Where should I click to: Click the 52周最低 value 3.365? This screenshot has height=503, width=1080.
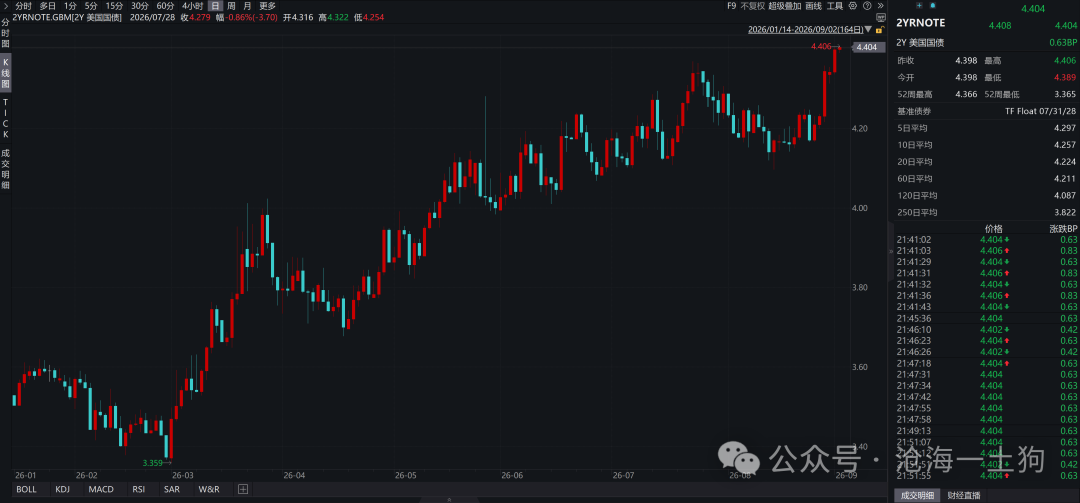(1064, 94)
